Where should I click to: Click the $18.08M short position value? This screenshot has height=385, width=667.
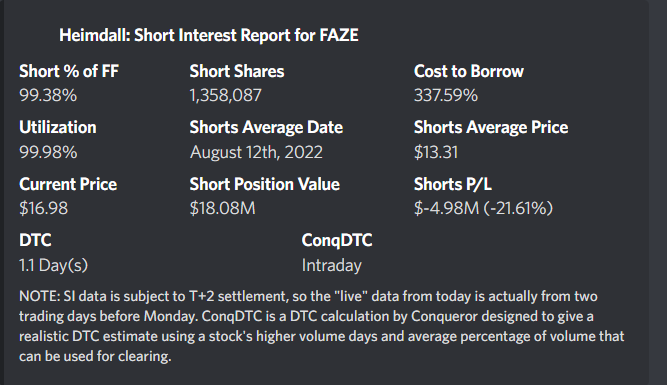coord(222,208)
